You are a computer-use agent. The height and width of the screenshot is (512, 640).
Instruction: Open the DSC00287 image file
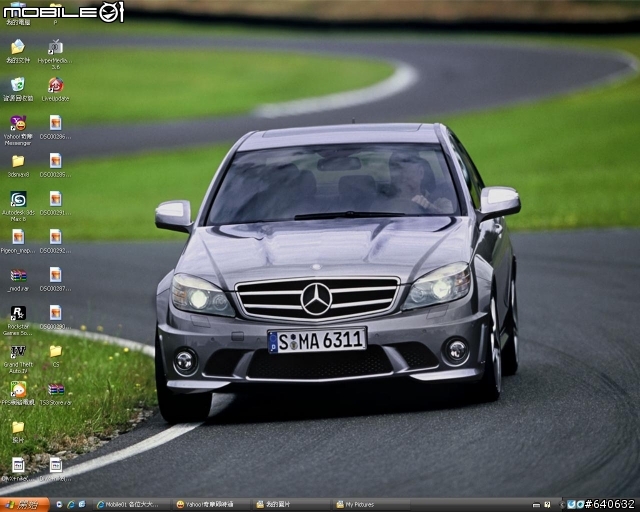tap(56, 280)
